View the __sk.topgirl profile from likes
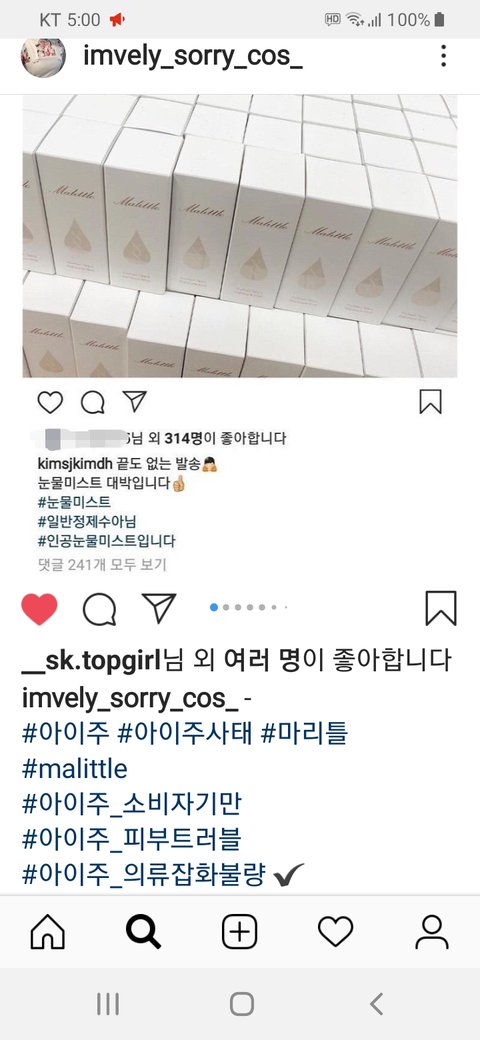Image resolution: width=480 pixels, height=1040 pixels. point(92,661)
